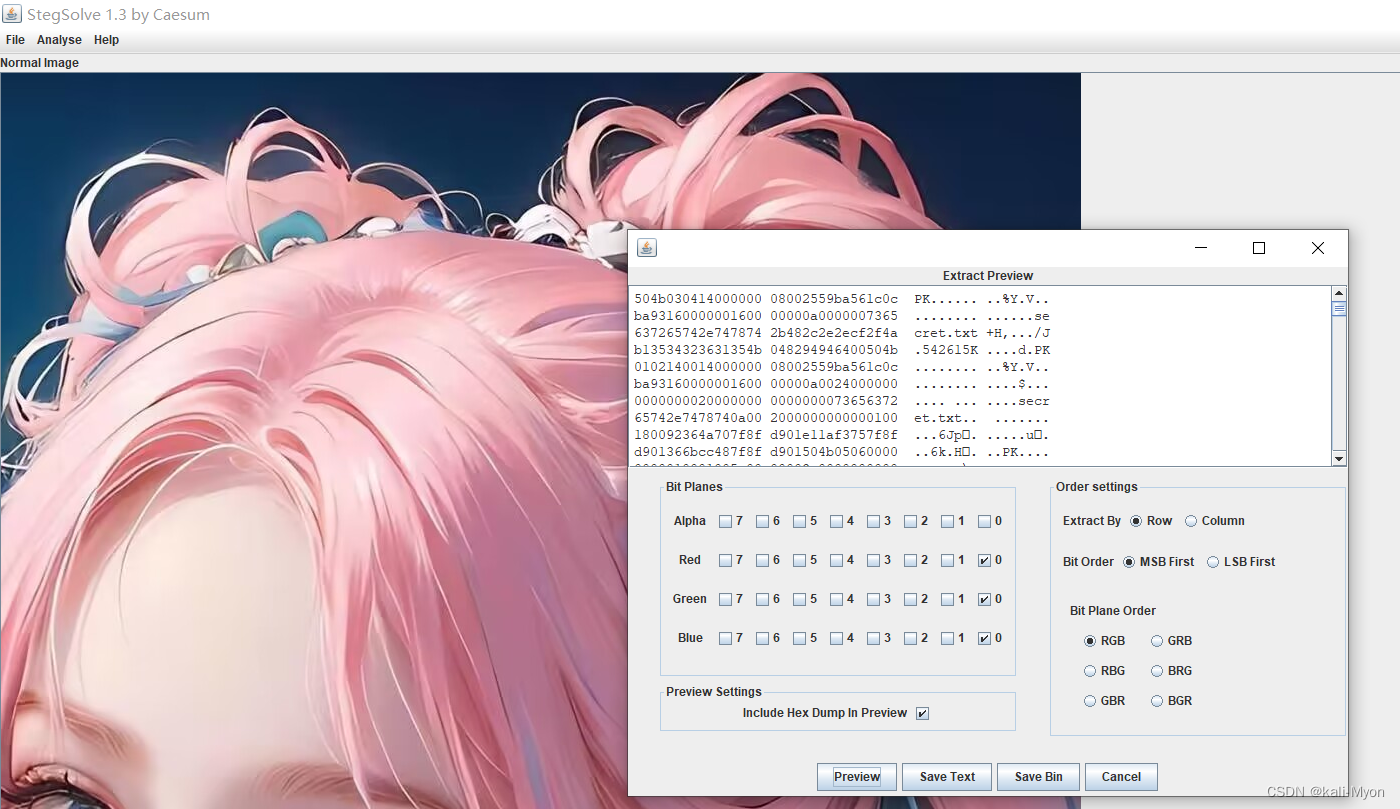Select MSB First bit order
The width and height of the screenshot is (1400, 809).
click(x=1129, y=562)
